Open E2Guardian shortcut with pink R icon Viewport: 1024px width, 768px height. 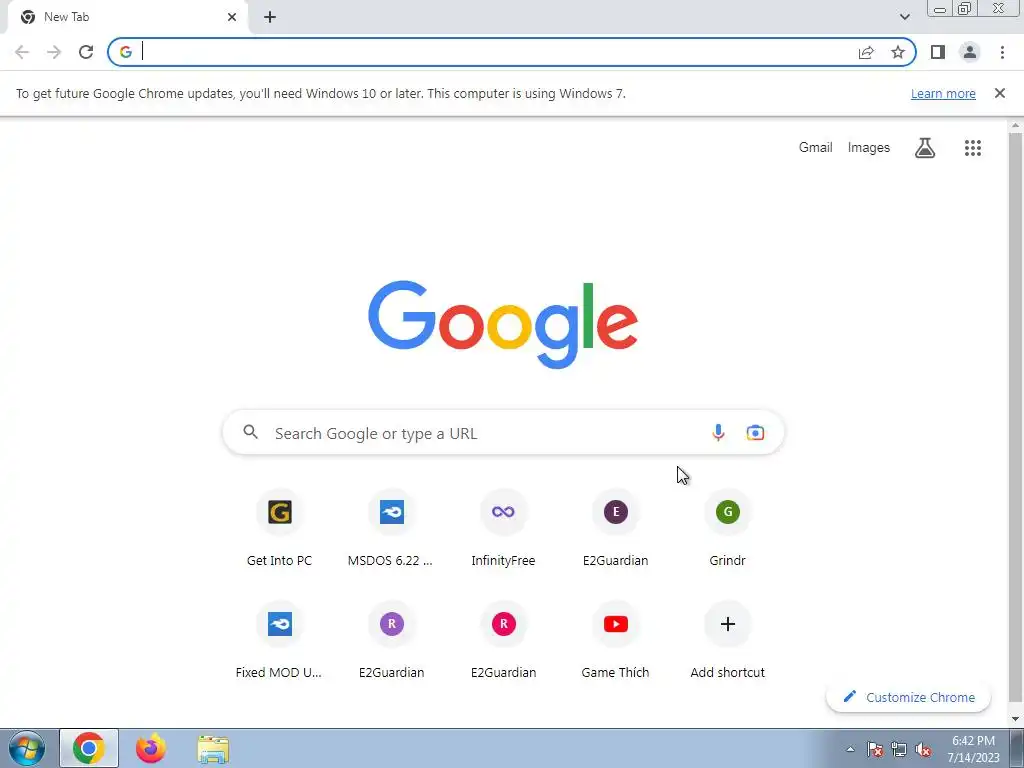tap(504, 641)
